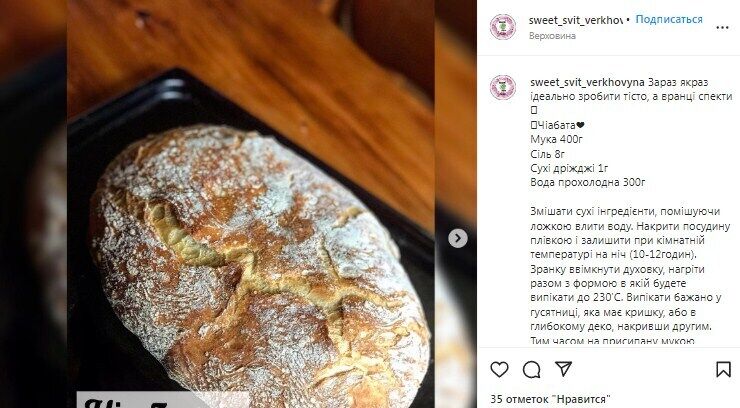Go to next photo with arrow button
Viewport: 740px width, 408px height.
point(457,238)
